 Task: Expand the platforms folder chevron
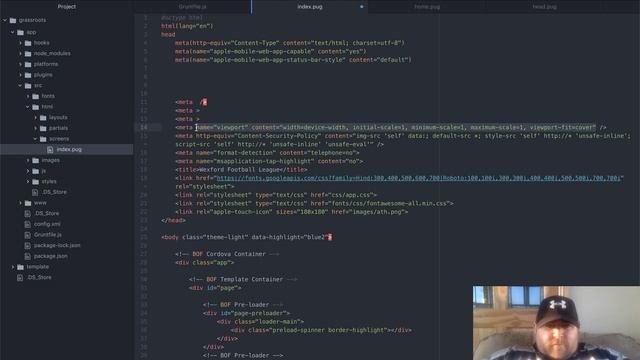click(x=20, y=64)
